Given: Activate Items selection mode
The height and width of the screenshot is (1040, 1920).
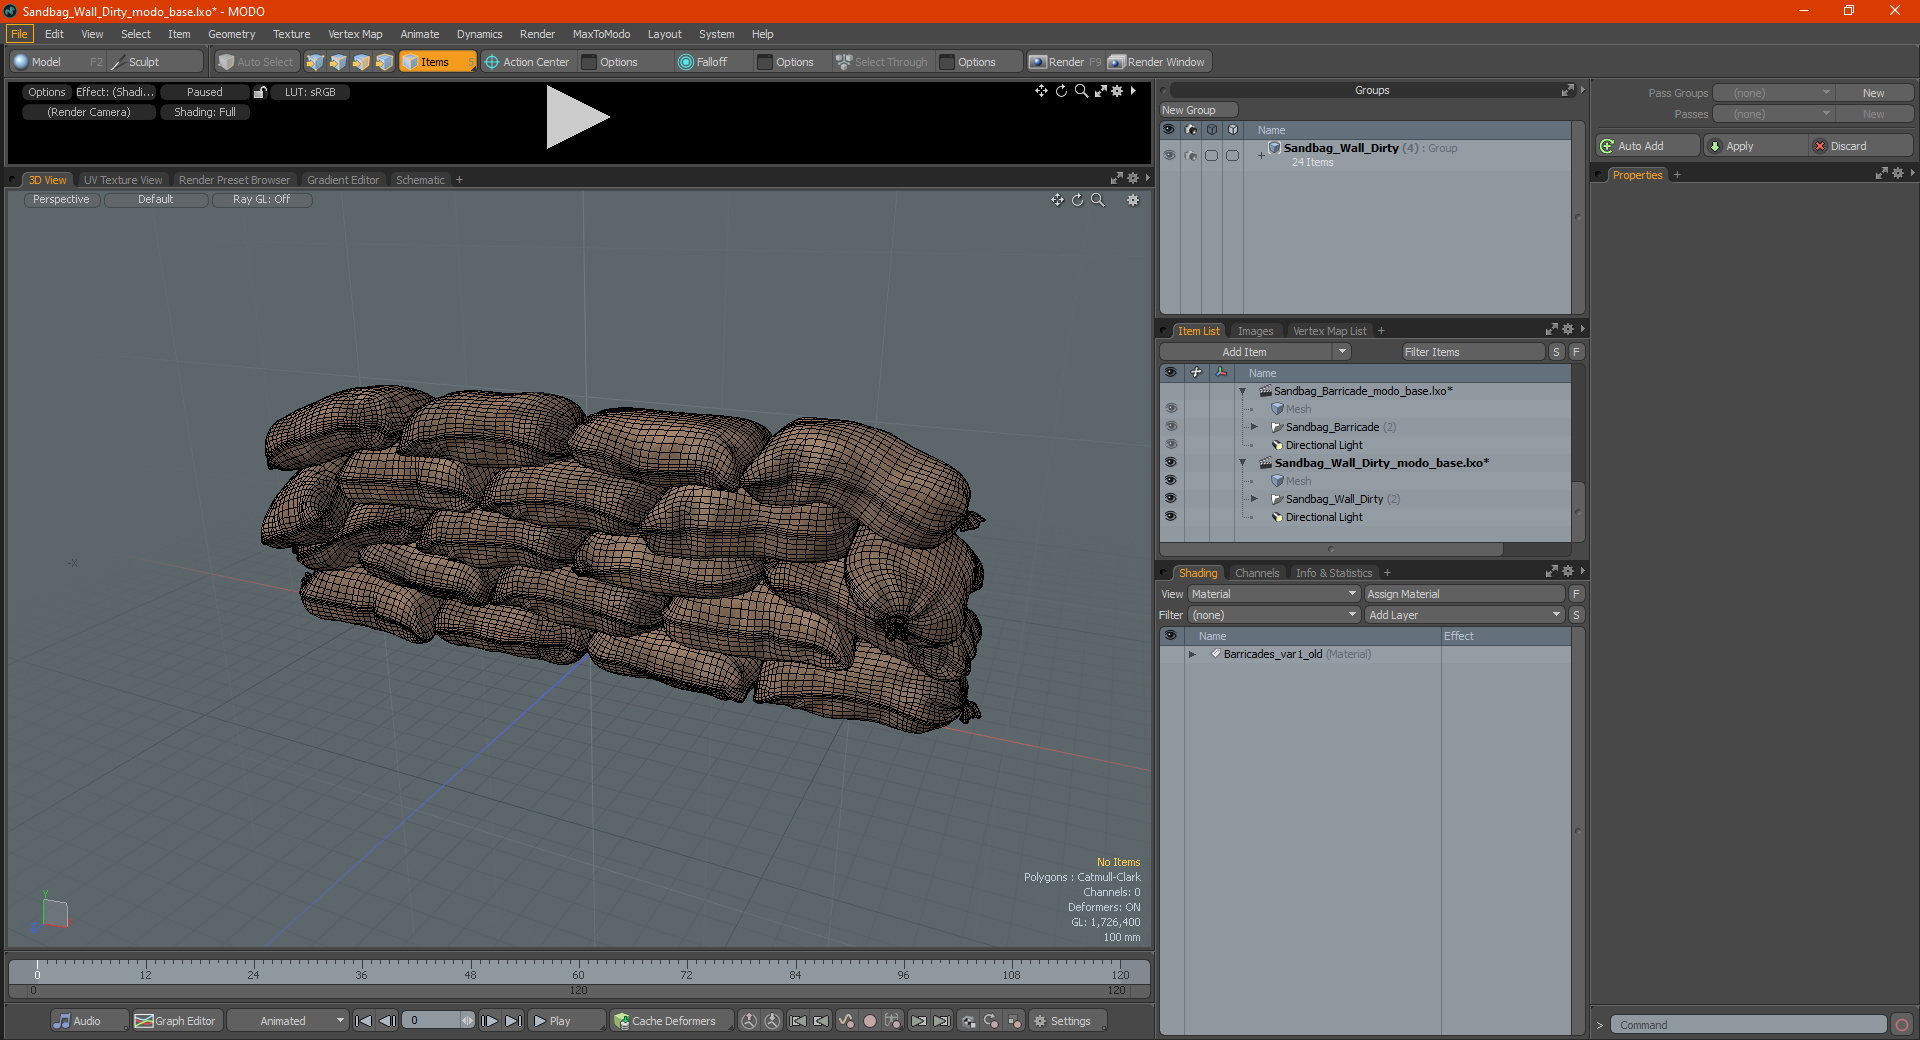Looking at the screenshot, I should coord(437,62).
